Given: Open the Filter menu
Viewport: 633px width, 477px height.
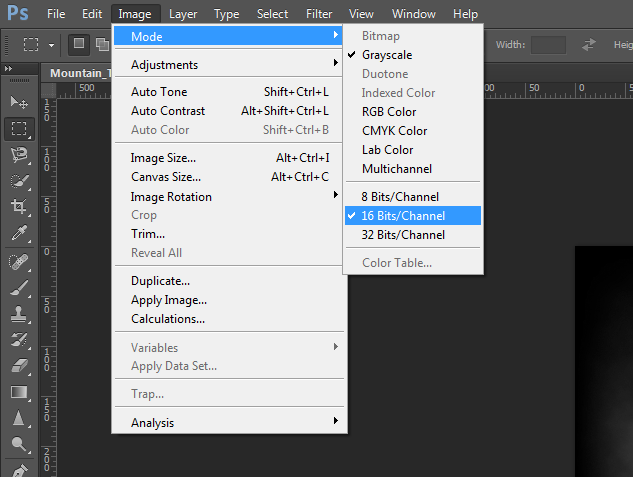Looking at the screenshot, I should coord(319,14).
